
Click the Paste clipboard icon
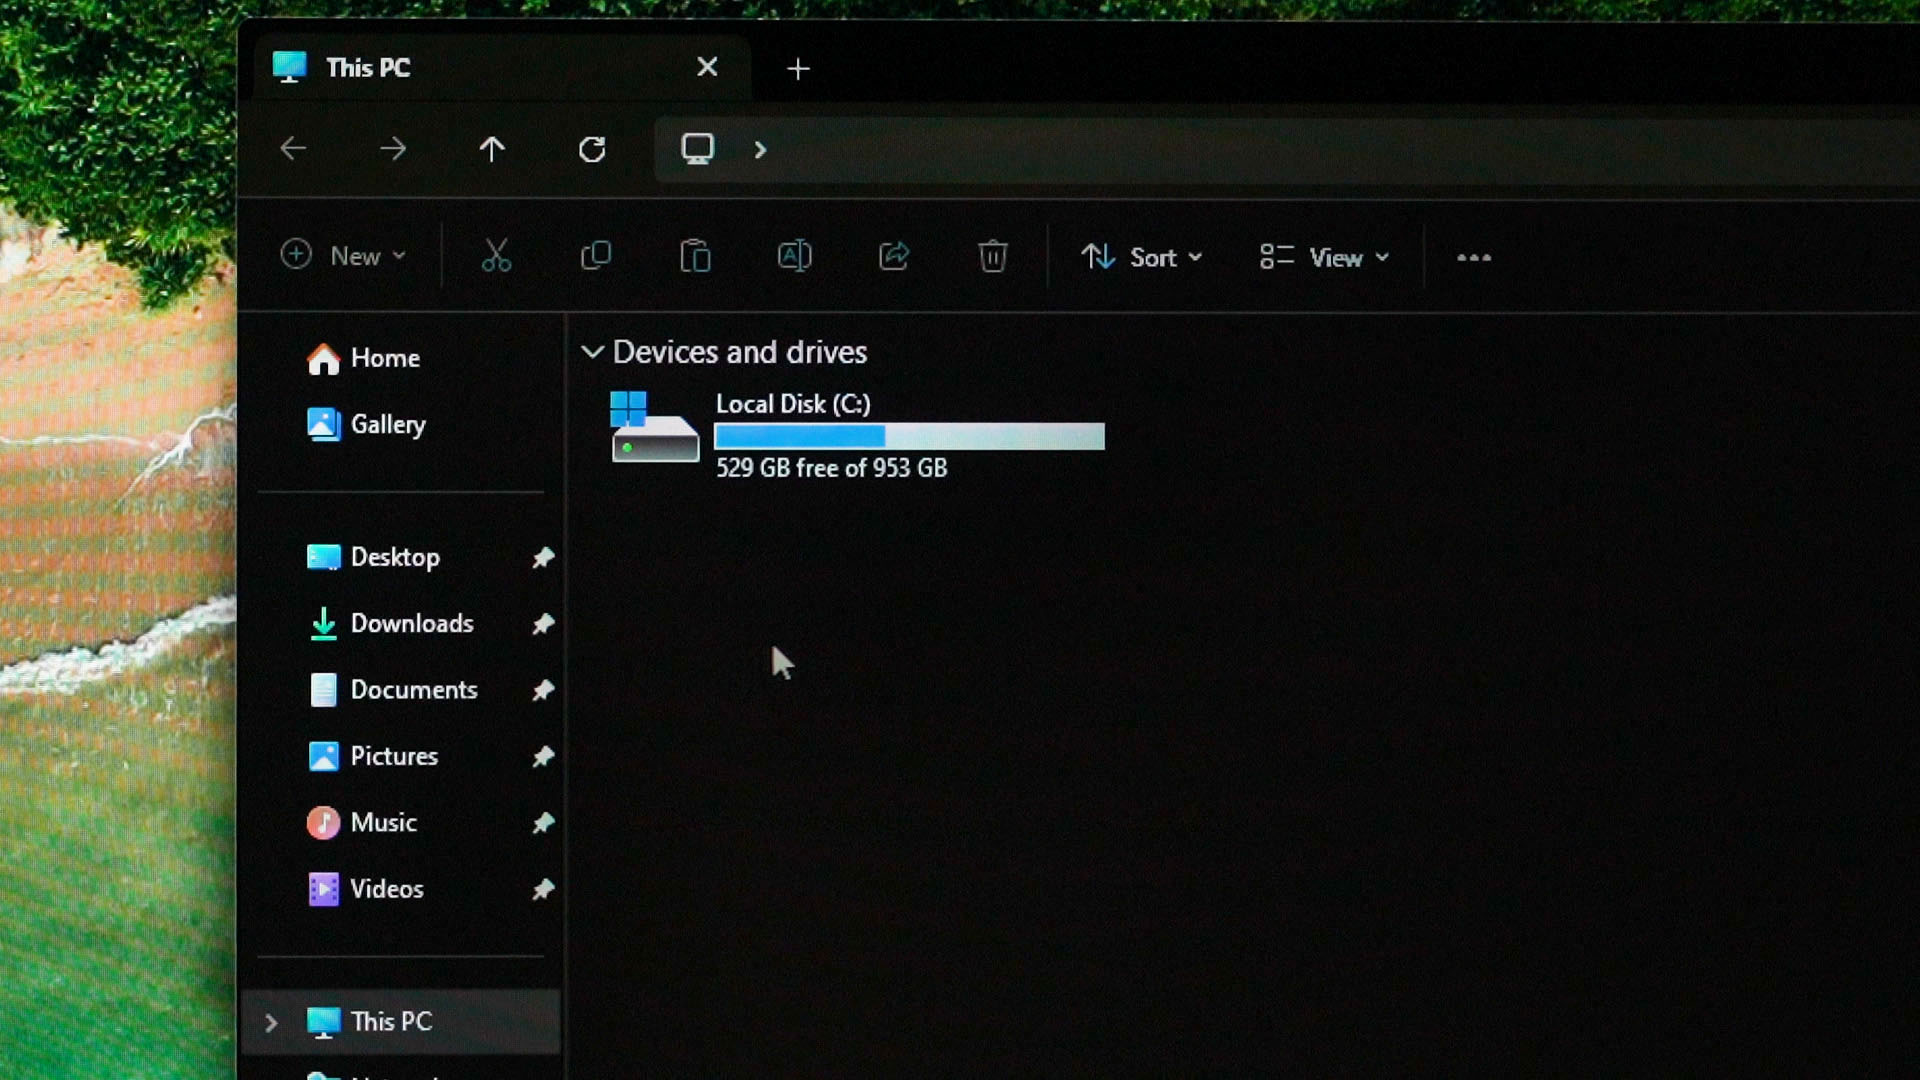pos(695,256)
